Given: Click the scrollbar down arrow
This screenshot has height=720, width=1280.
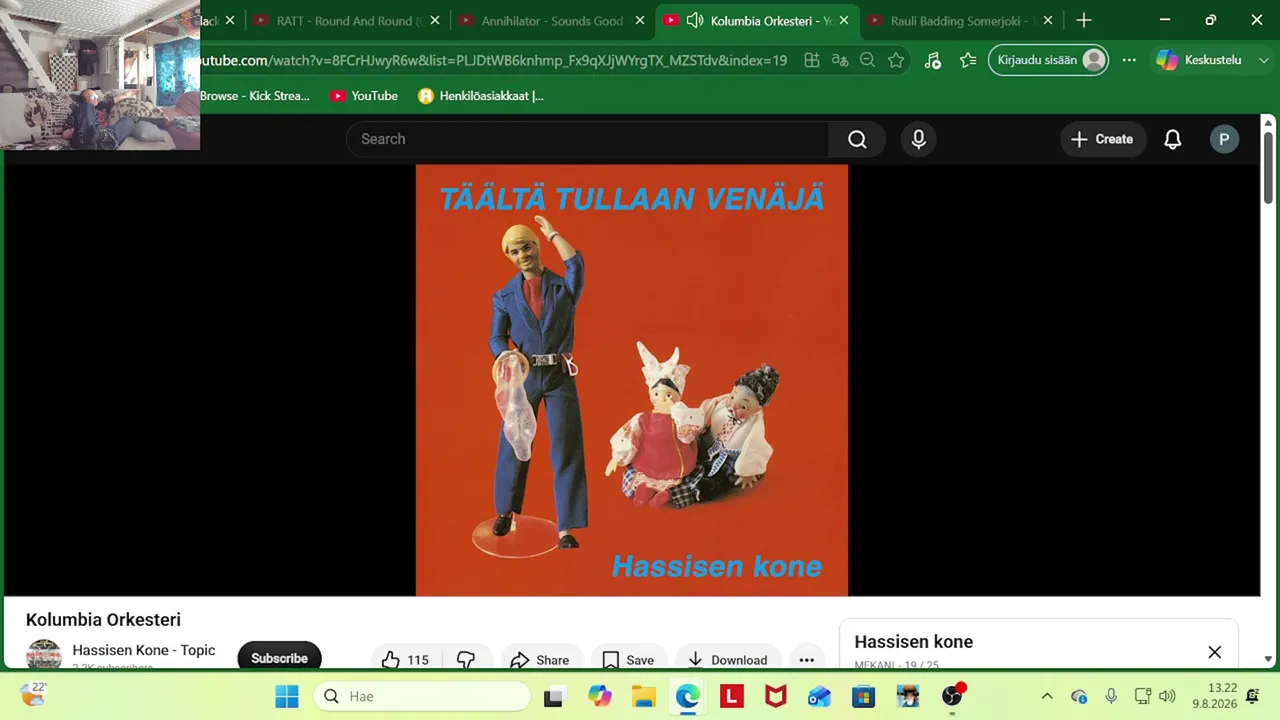Looking at the screenshot, I should 1268,659.
